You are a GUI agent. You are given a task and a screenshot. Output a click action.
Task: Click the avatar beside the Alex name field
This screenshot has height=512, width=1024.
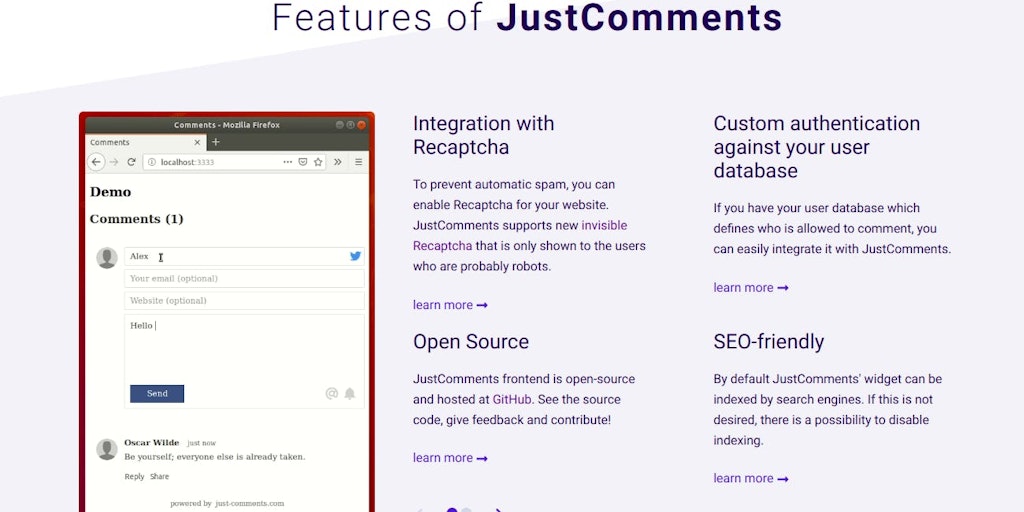click(107, 258)
